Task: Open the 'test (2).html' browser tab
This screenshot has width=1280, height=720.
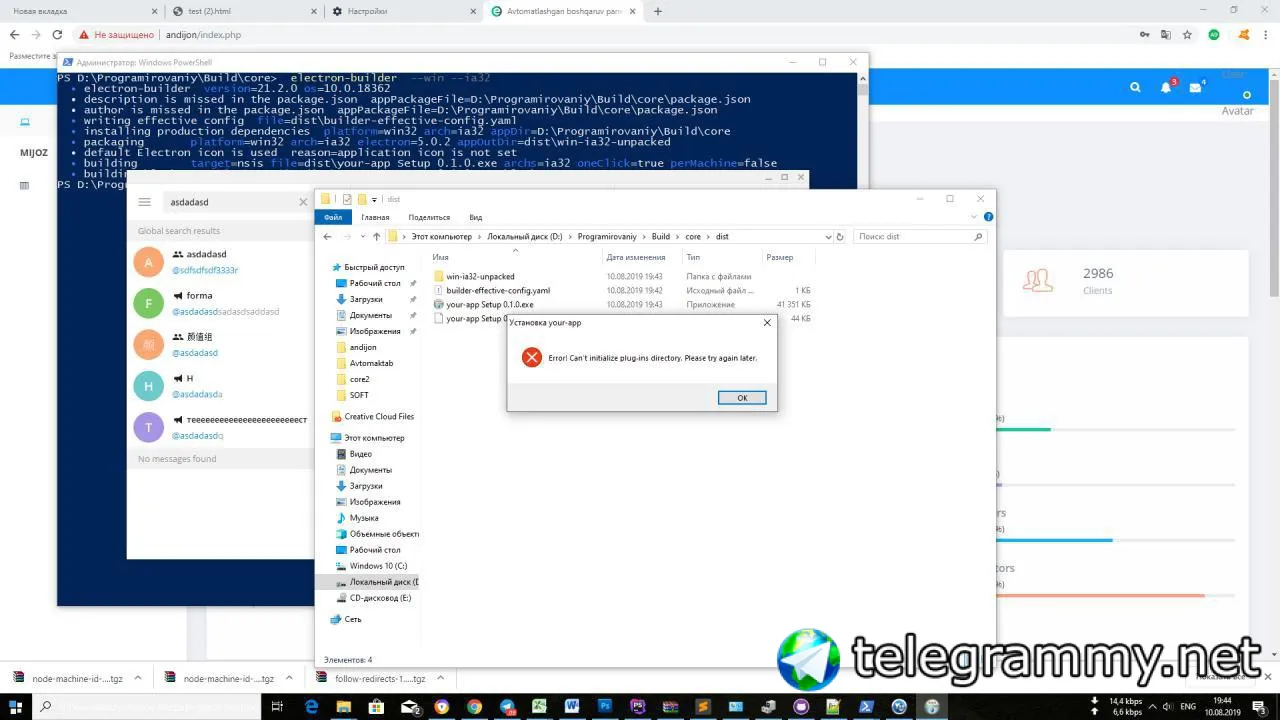Action: pos(245,11)
